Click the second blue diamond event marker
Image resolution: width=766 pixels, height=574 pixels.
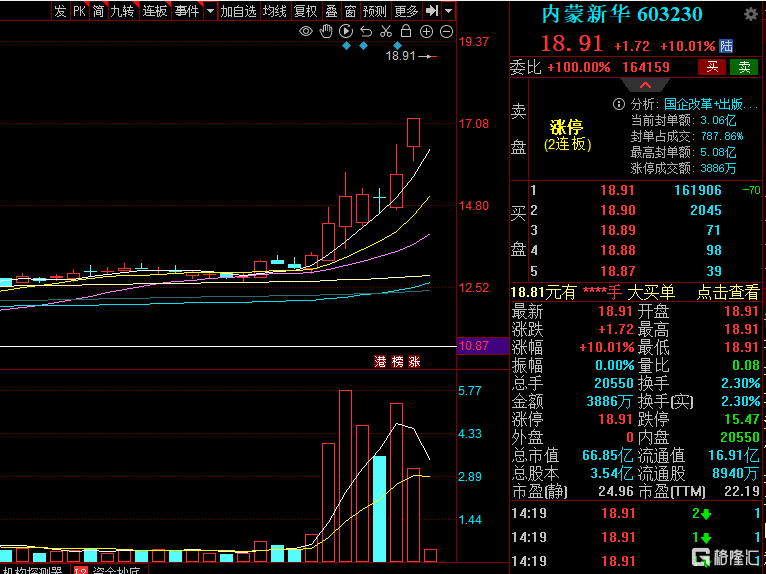tap(363, 46)
